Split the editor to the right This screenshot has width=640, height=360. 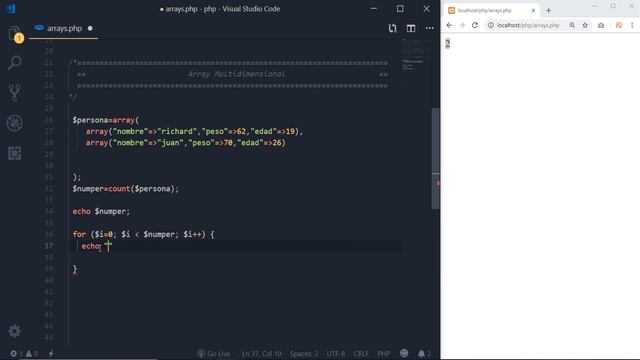pos(411,28)
